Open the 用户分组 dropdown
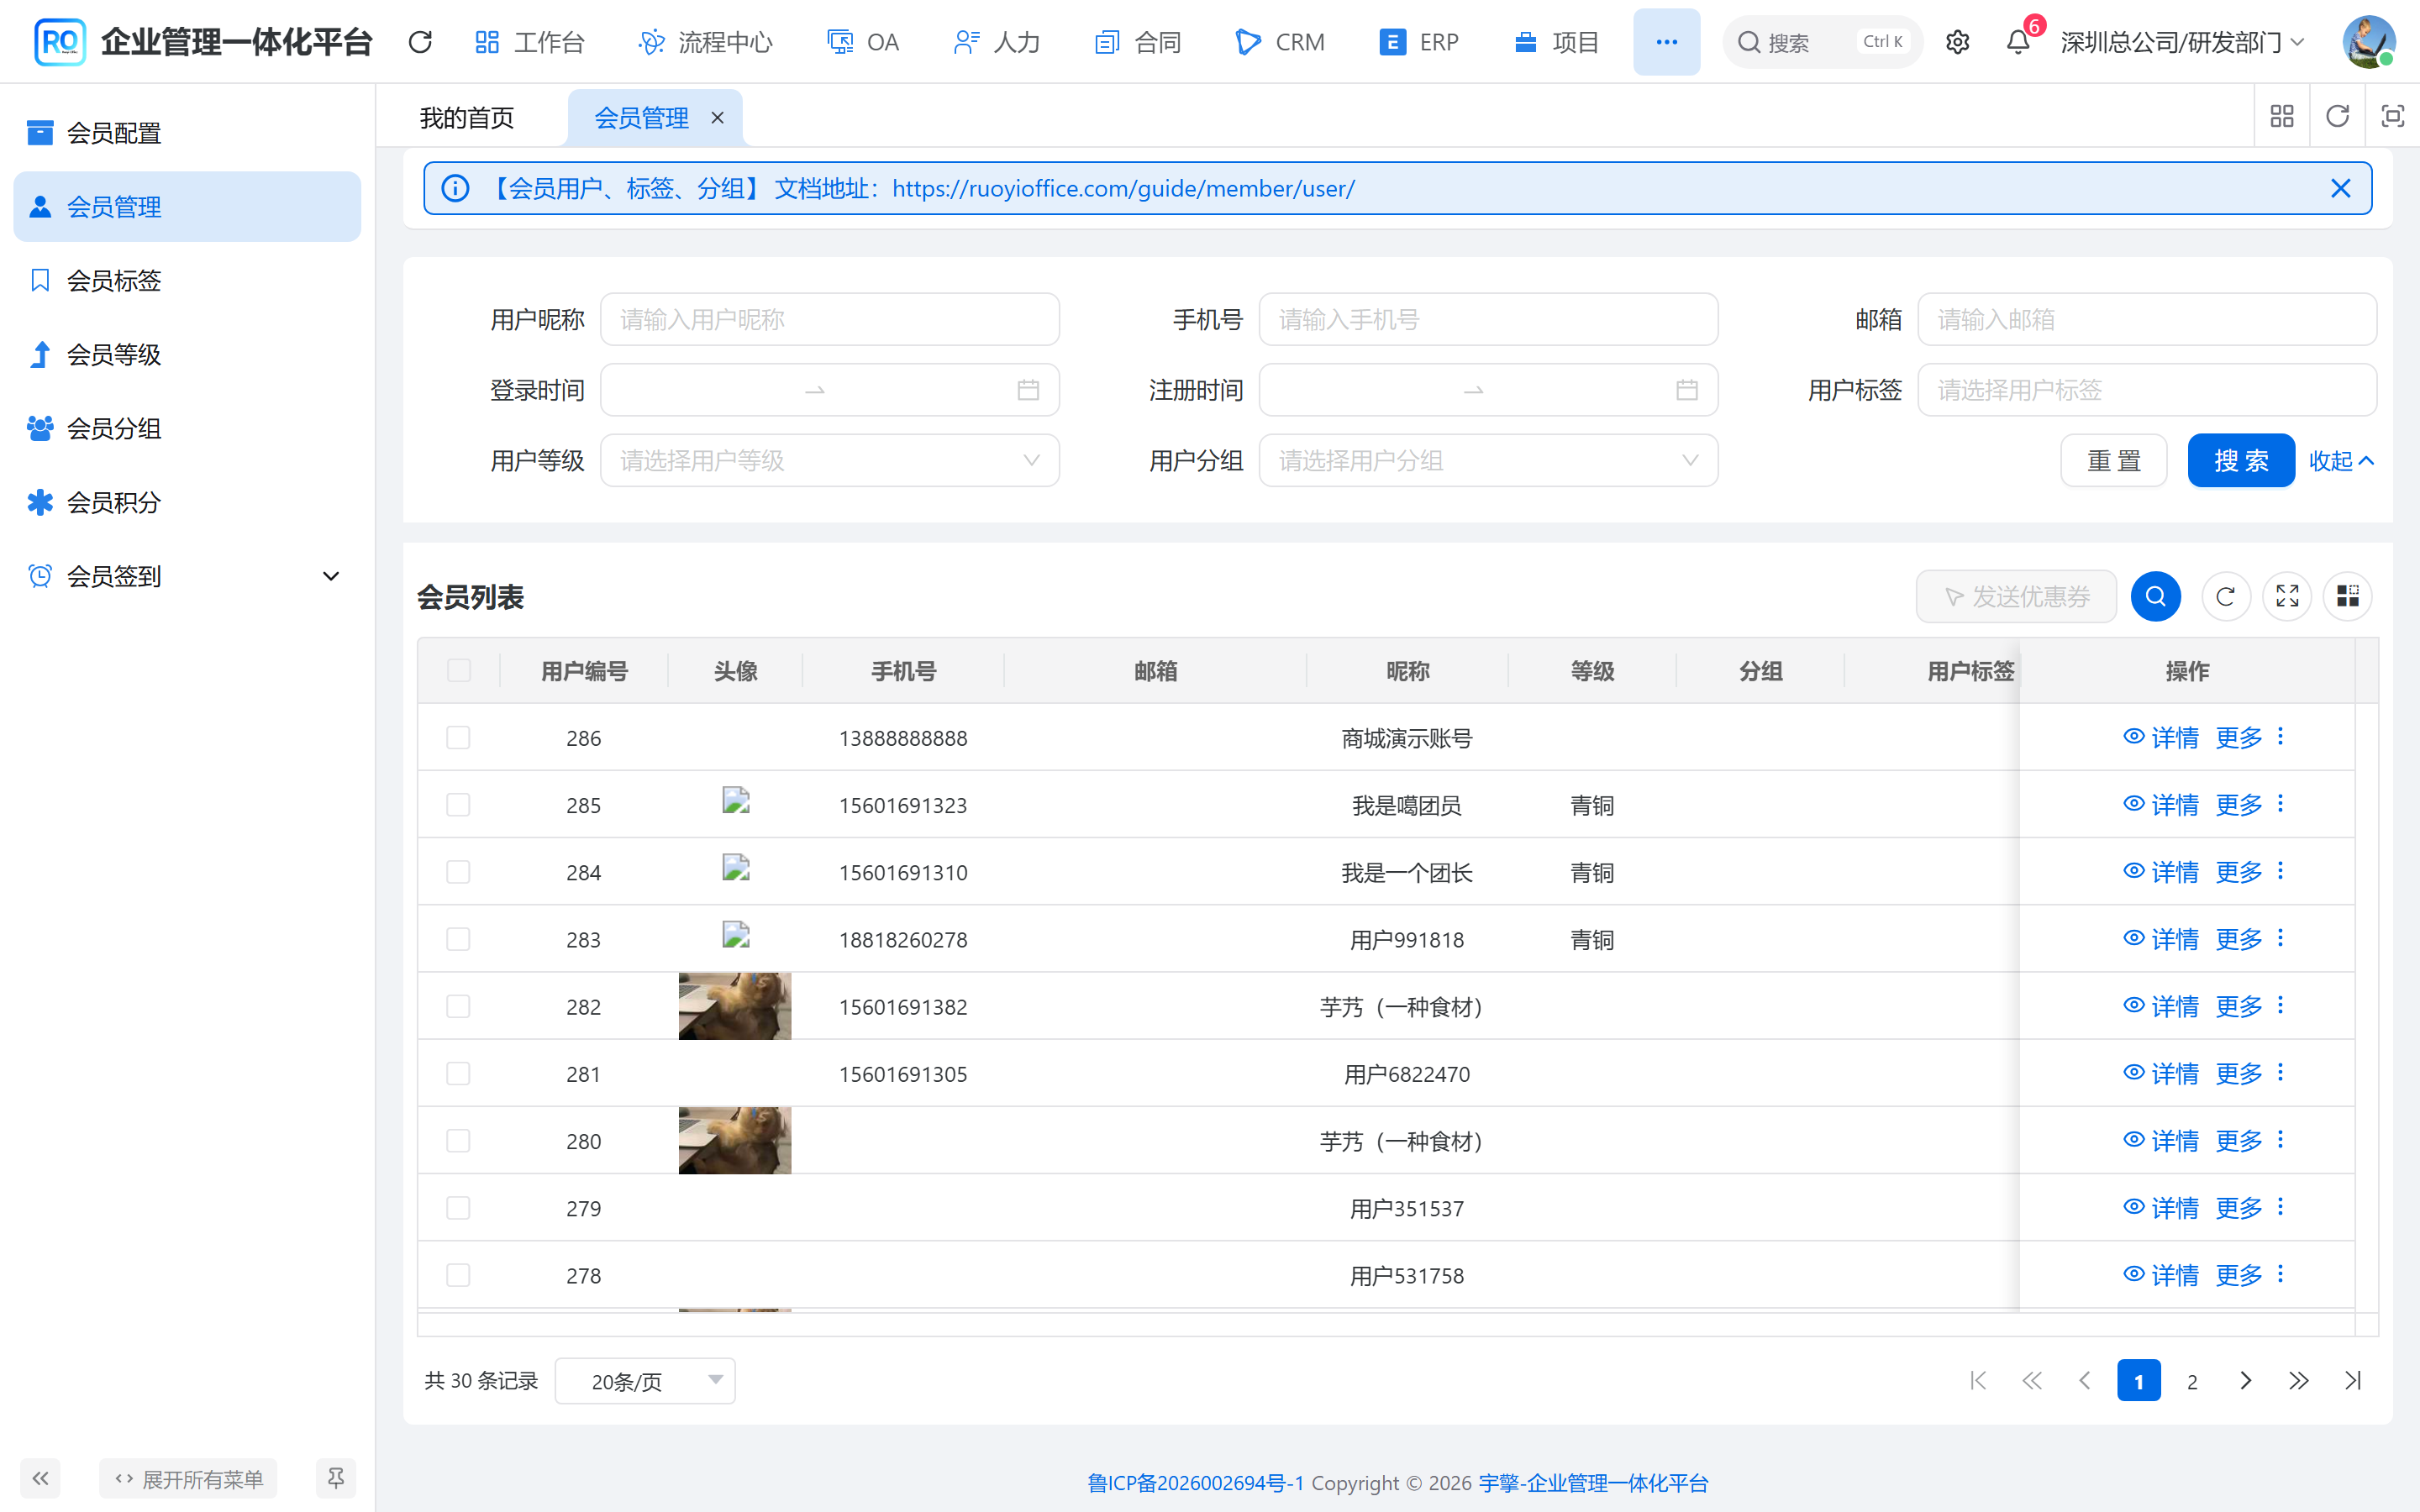2420x1512 pixels. (x=1488, y=461)
